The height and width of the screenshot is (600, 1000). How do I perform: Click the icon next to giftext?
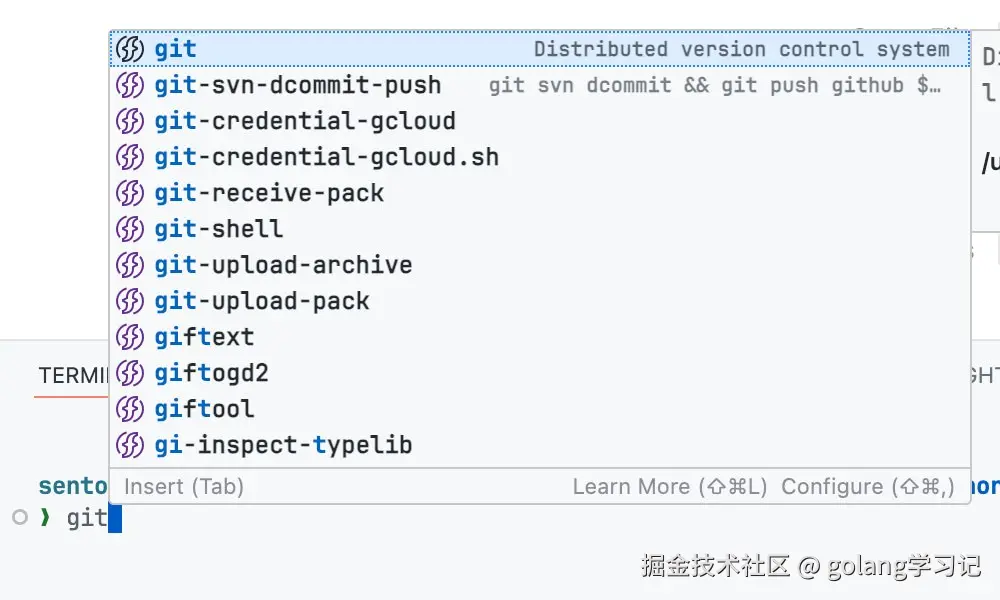click(130, 337)
